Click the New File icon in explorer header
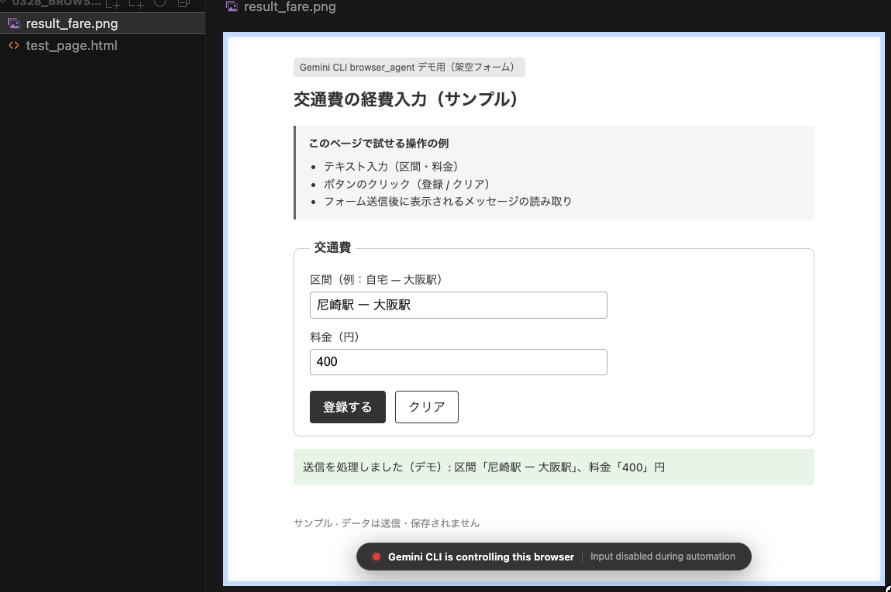This screenshot has height=592, width=891. (114, 4)
